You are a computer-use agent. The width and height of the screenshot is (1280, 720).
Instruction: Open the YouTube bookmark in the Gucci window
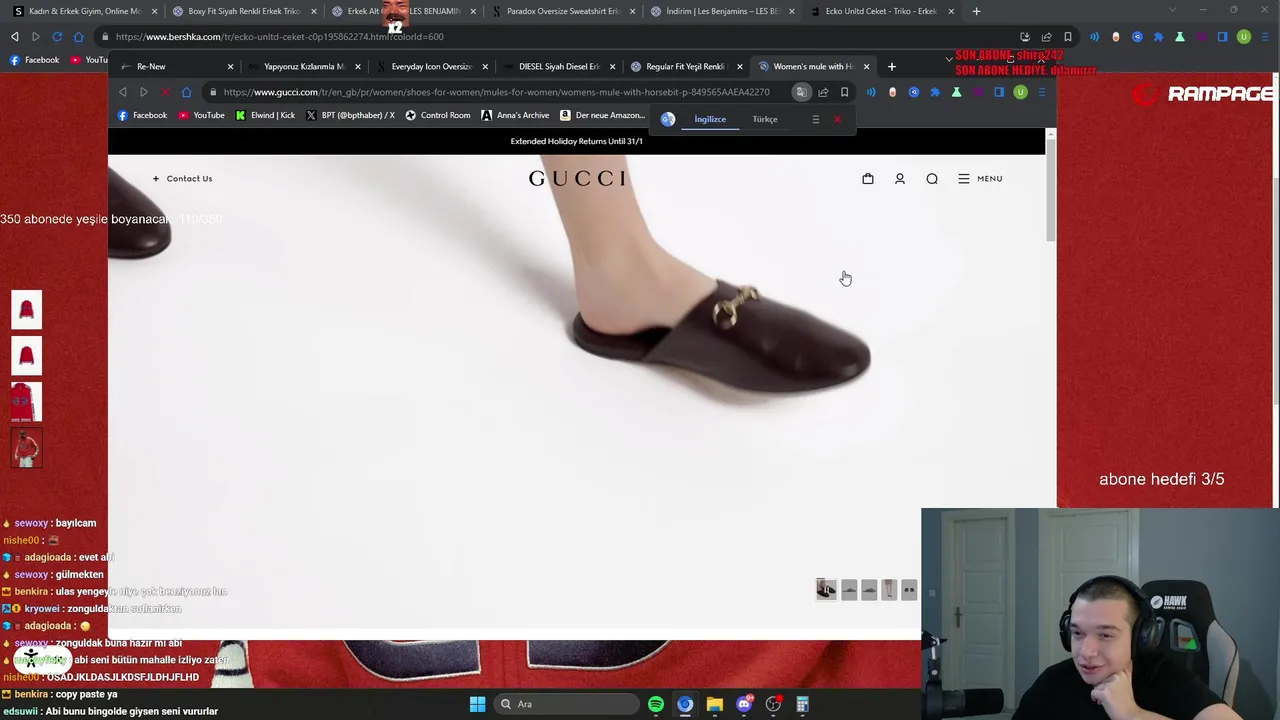201,115
